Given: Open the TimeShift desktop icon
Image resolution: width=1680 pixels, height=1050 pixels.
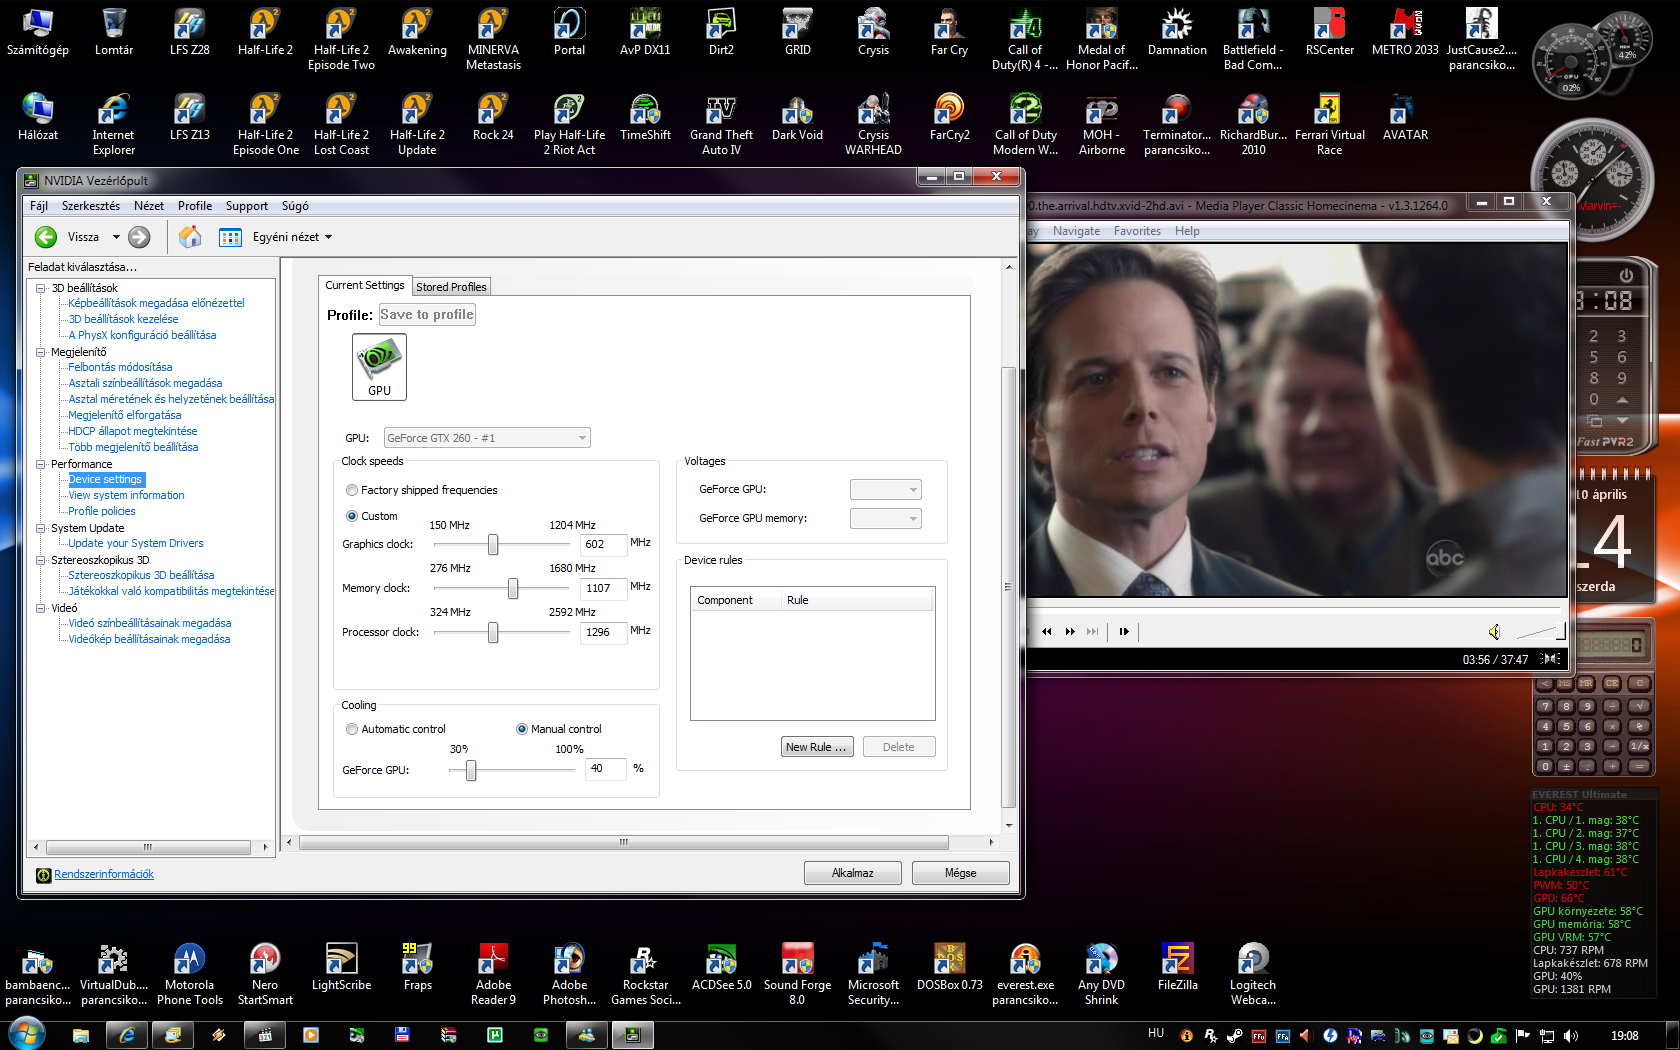Looking at the screenshot, I should tap(645, 118).
